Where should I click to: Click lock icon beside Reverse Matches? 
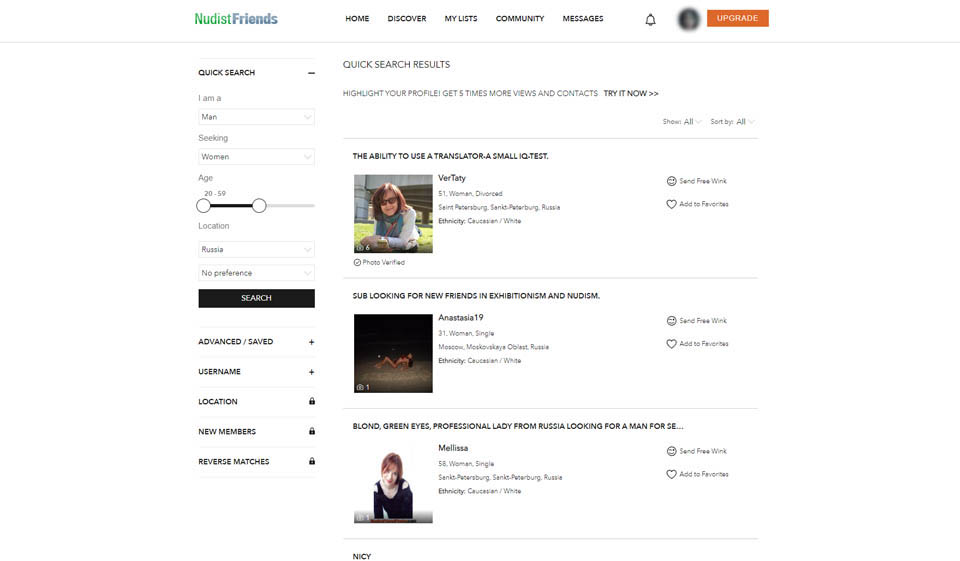pyautogui.click(x=312, y=462)
